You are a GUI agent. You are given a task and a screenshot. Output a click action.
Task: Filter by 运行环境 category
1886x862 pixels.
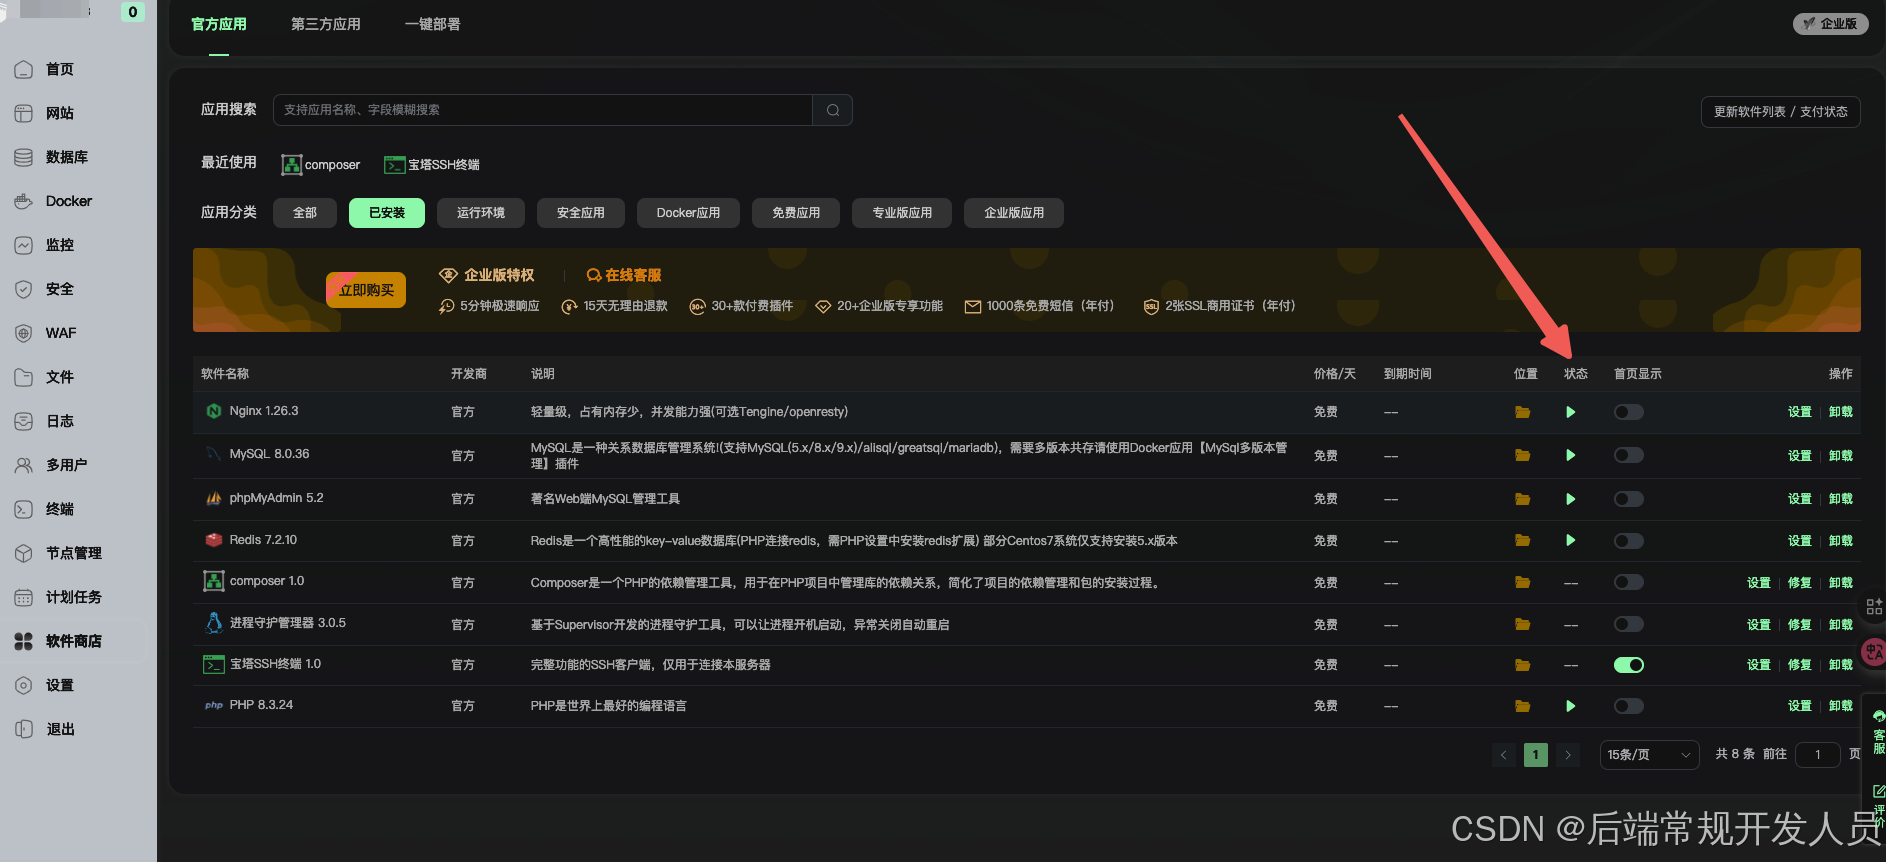[x=481, y=213]
